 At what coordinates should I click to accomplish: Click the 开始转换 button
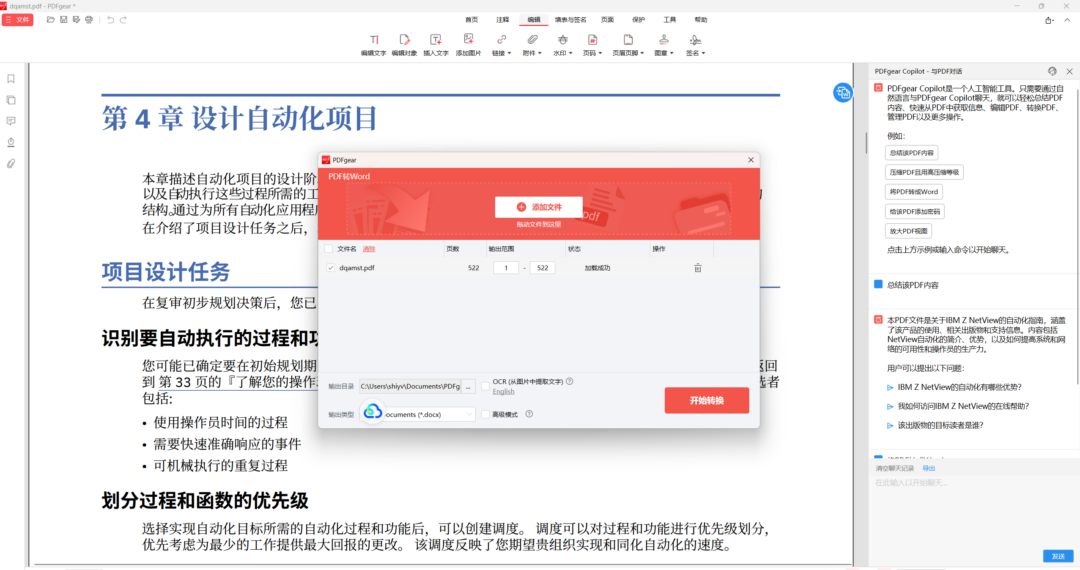pos(707,401)
